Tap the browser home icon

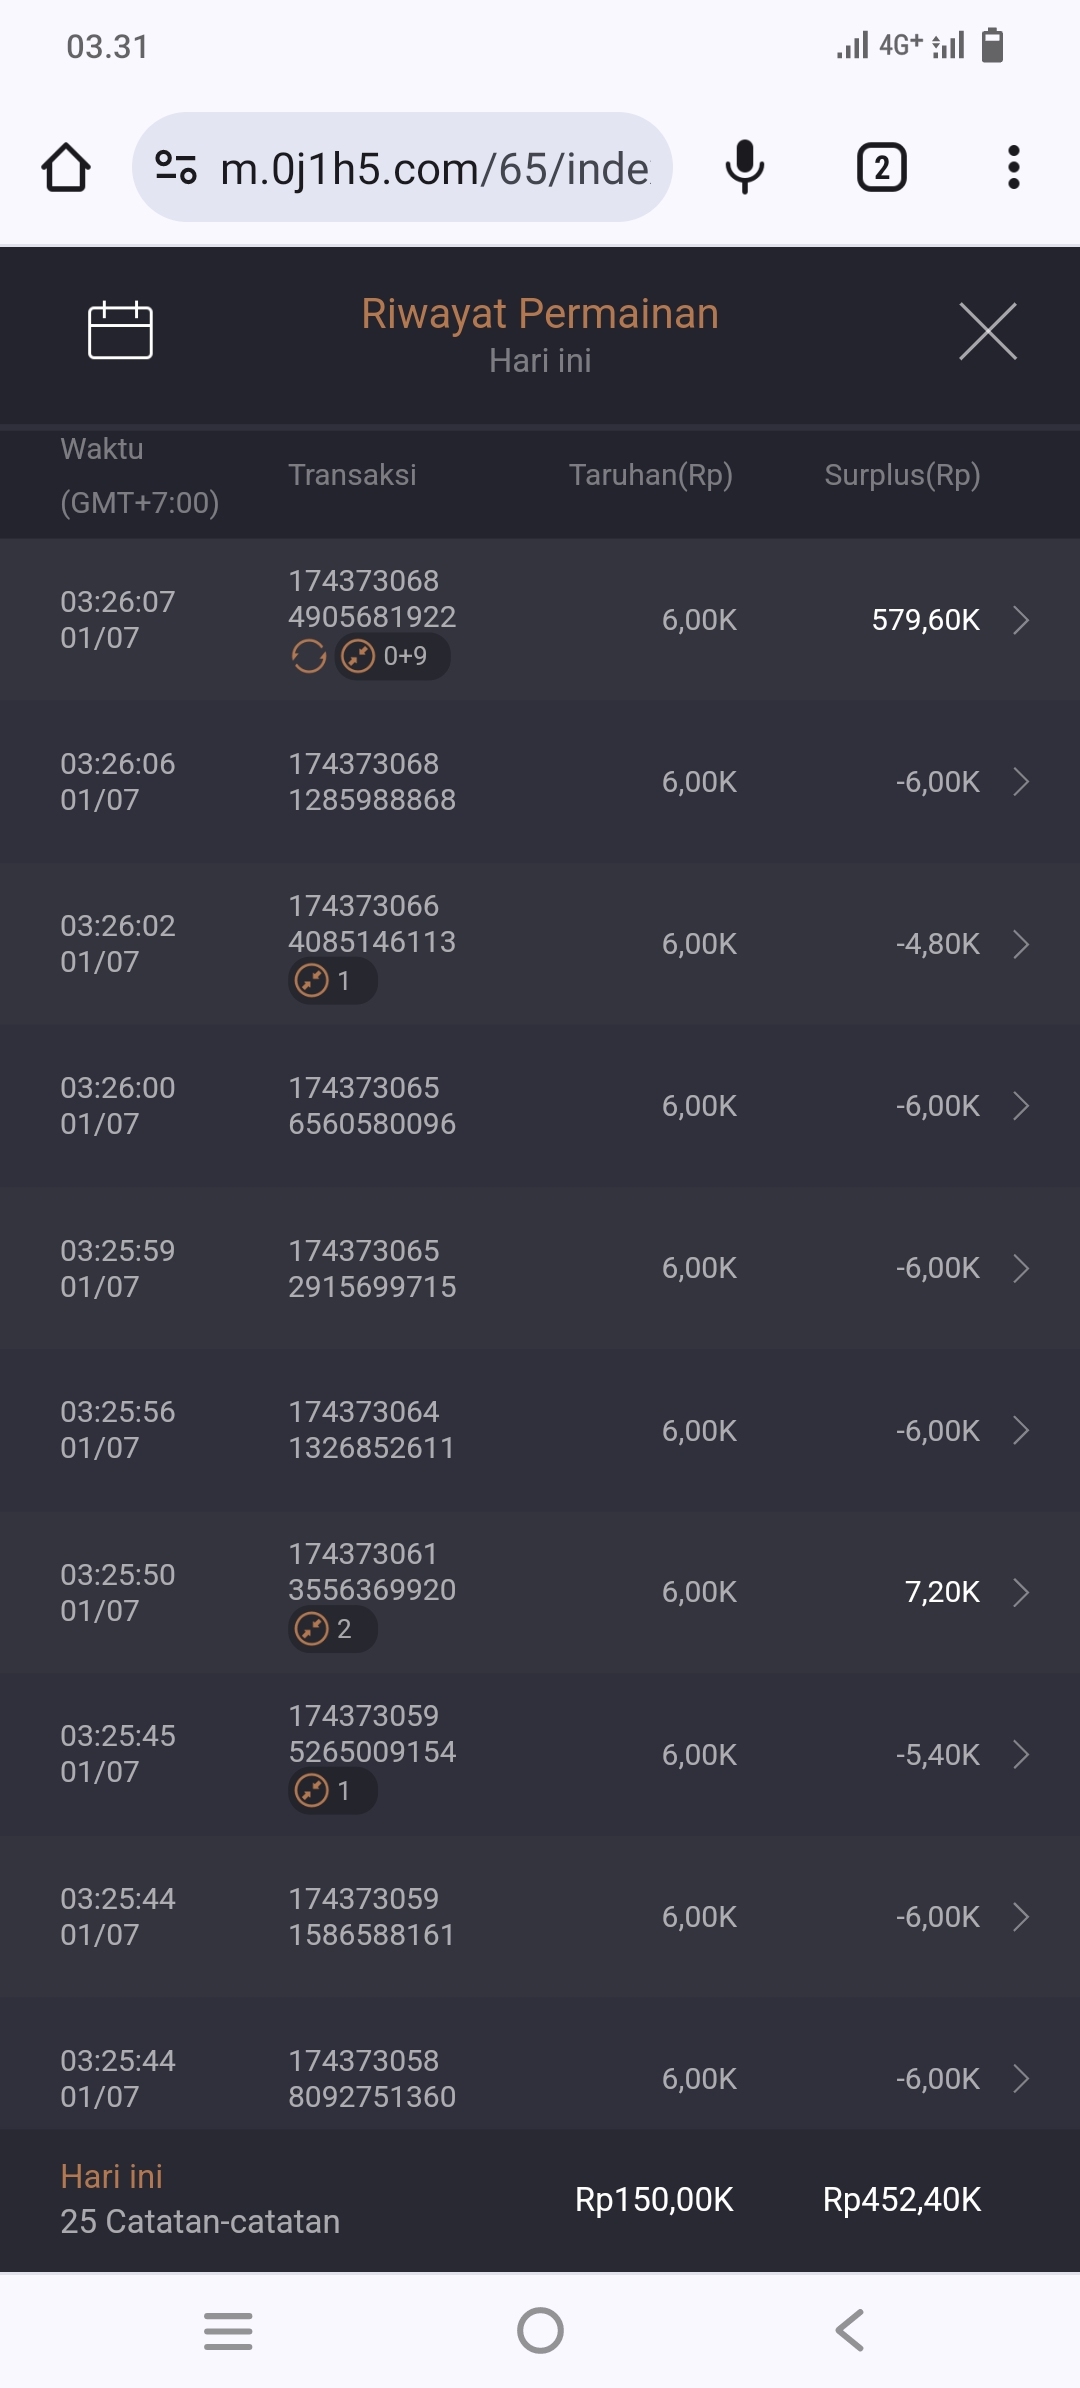[x=66, y=167]
